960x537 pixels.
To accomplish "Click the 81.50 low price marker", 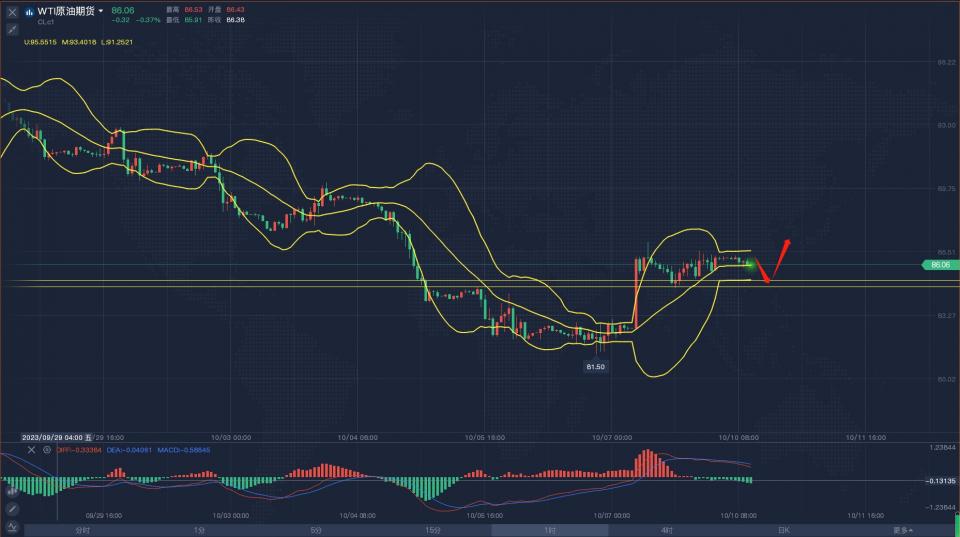I will click(595, 367).
